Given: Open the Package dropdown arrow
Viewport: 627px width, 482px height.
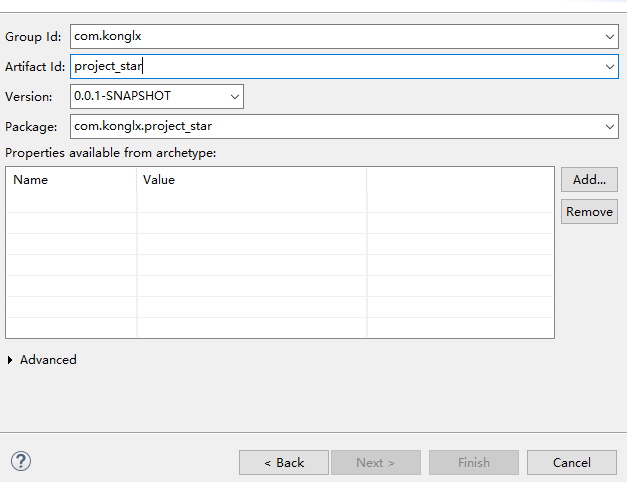Looking at the screenshot, I should [x=609, y=127].
